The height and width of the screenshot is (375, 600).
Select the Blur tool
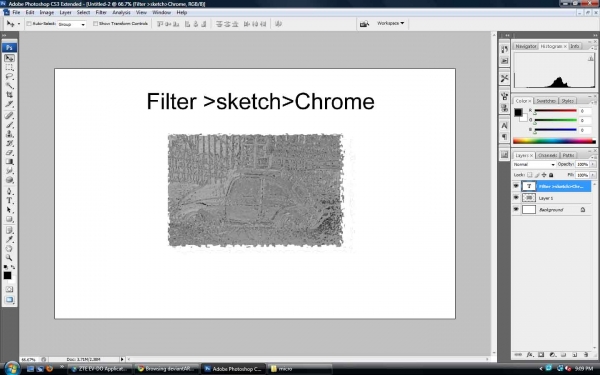pos(9,171)
